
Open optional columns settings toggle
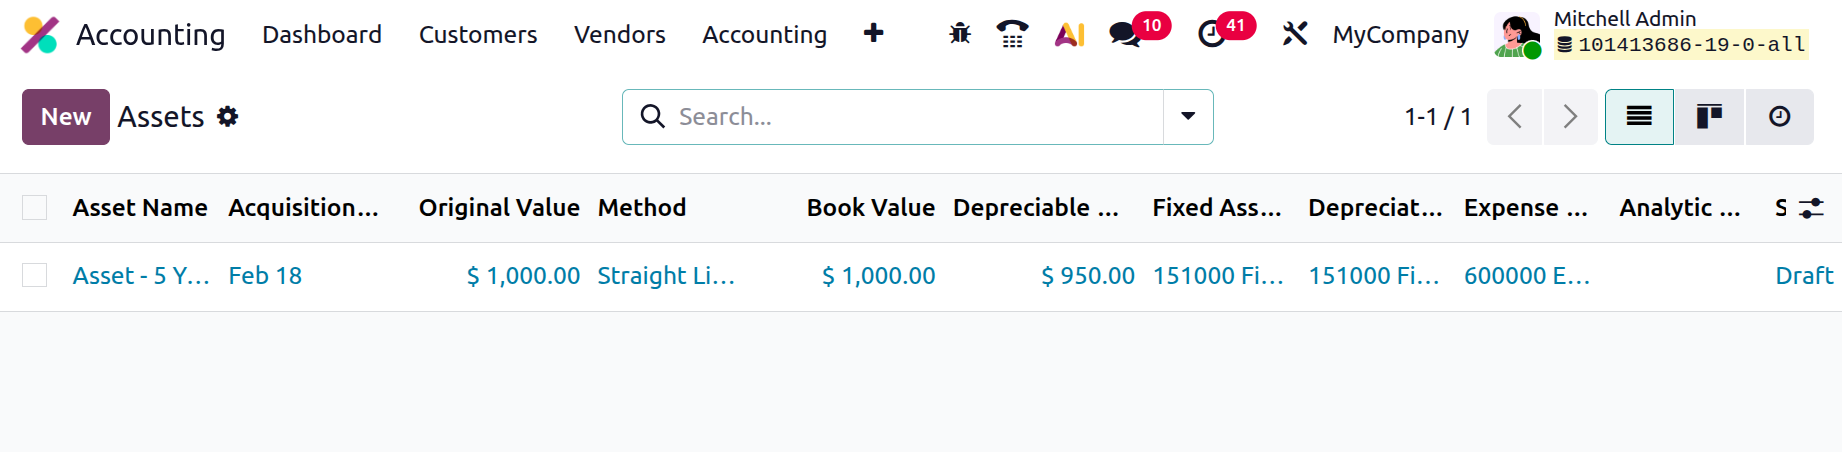(1811, 208)
